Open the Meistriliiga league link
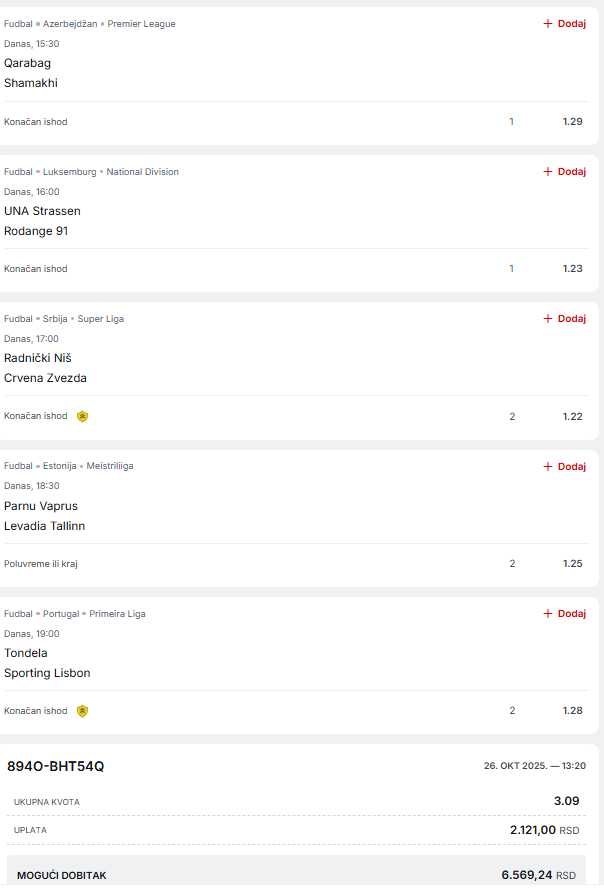 (110, 466)
